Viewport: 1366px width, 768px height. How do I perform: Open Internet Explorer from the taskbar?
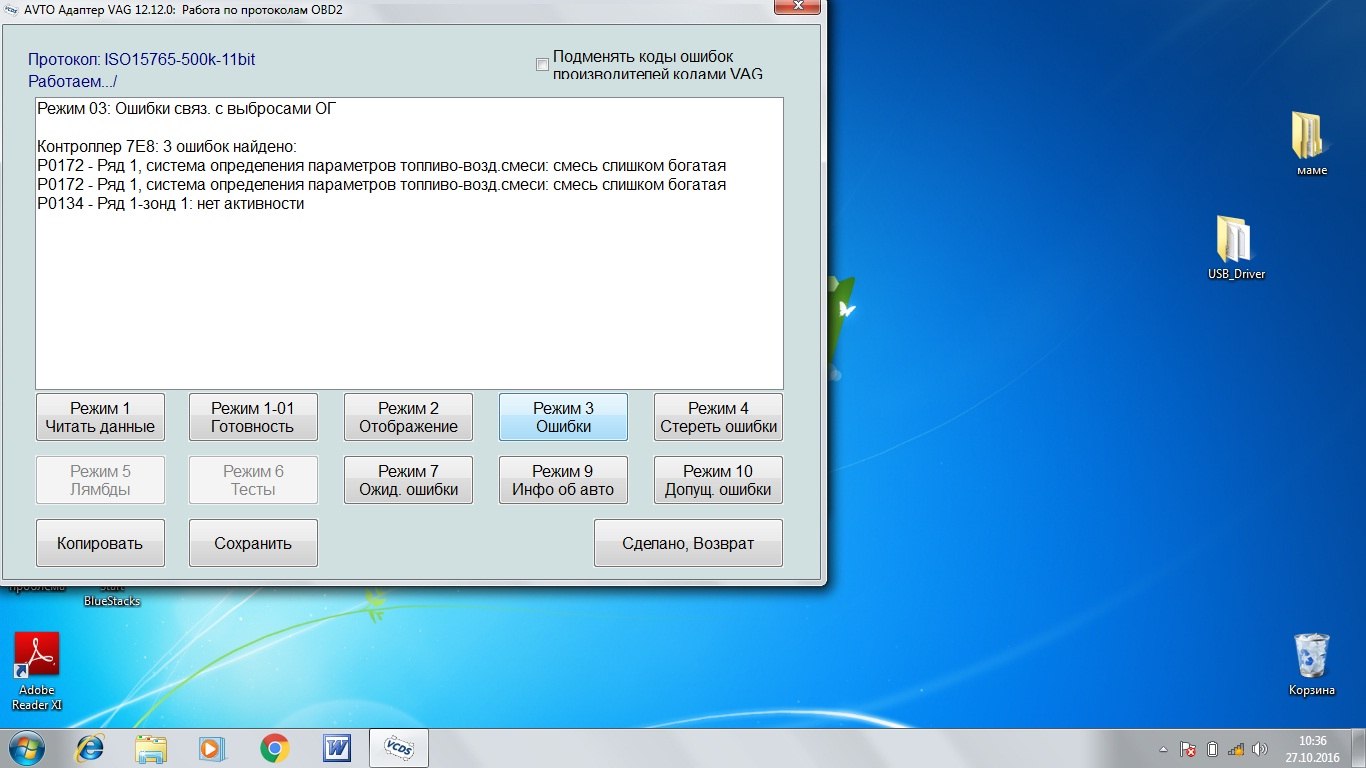[90, 748]
